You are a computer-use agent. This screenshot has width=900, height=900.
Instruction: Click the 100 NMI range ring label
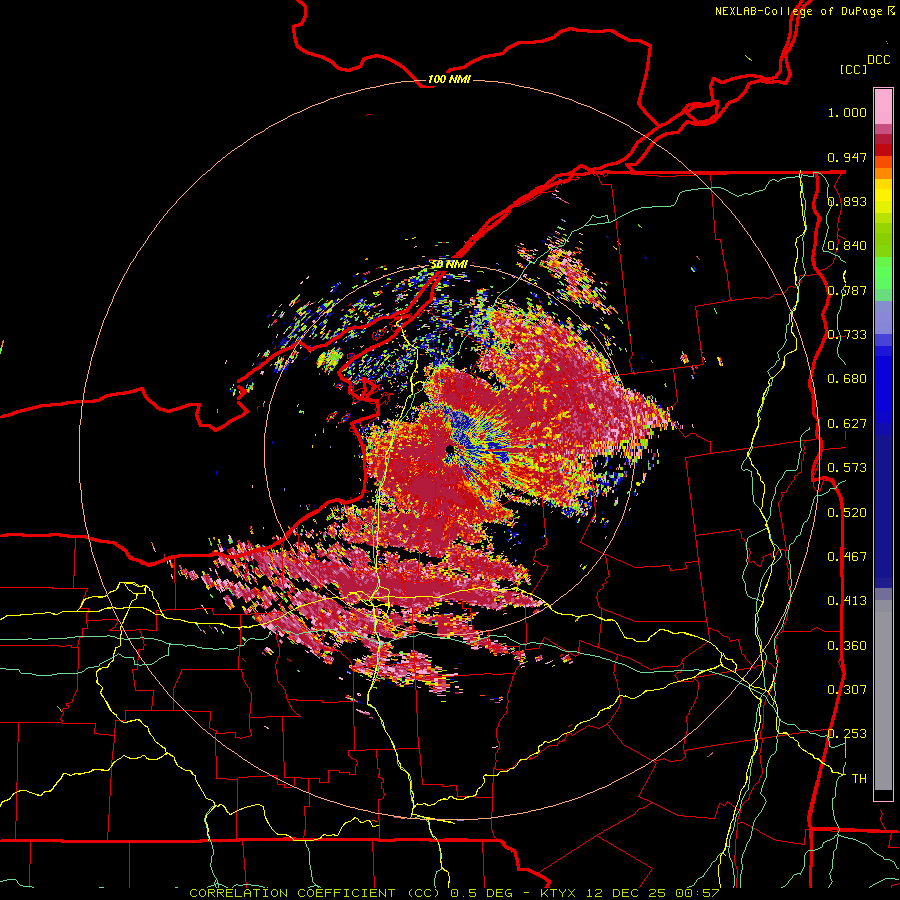(x=449, y=79)
